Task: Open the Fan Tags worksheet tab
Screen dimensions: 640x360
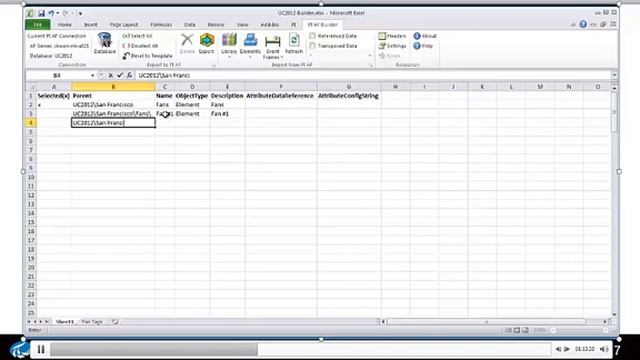Action: coord(92,322)
